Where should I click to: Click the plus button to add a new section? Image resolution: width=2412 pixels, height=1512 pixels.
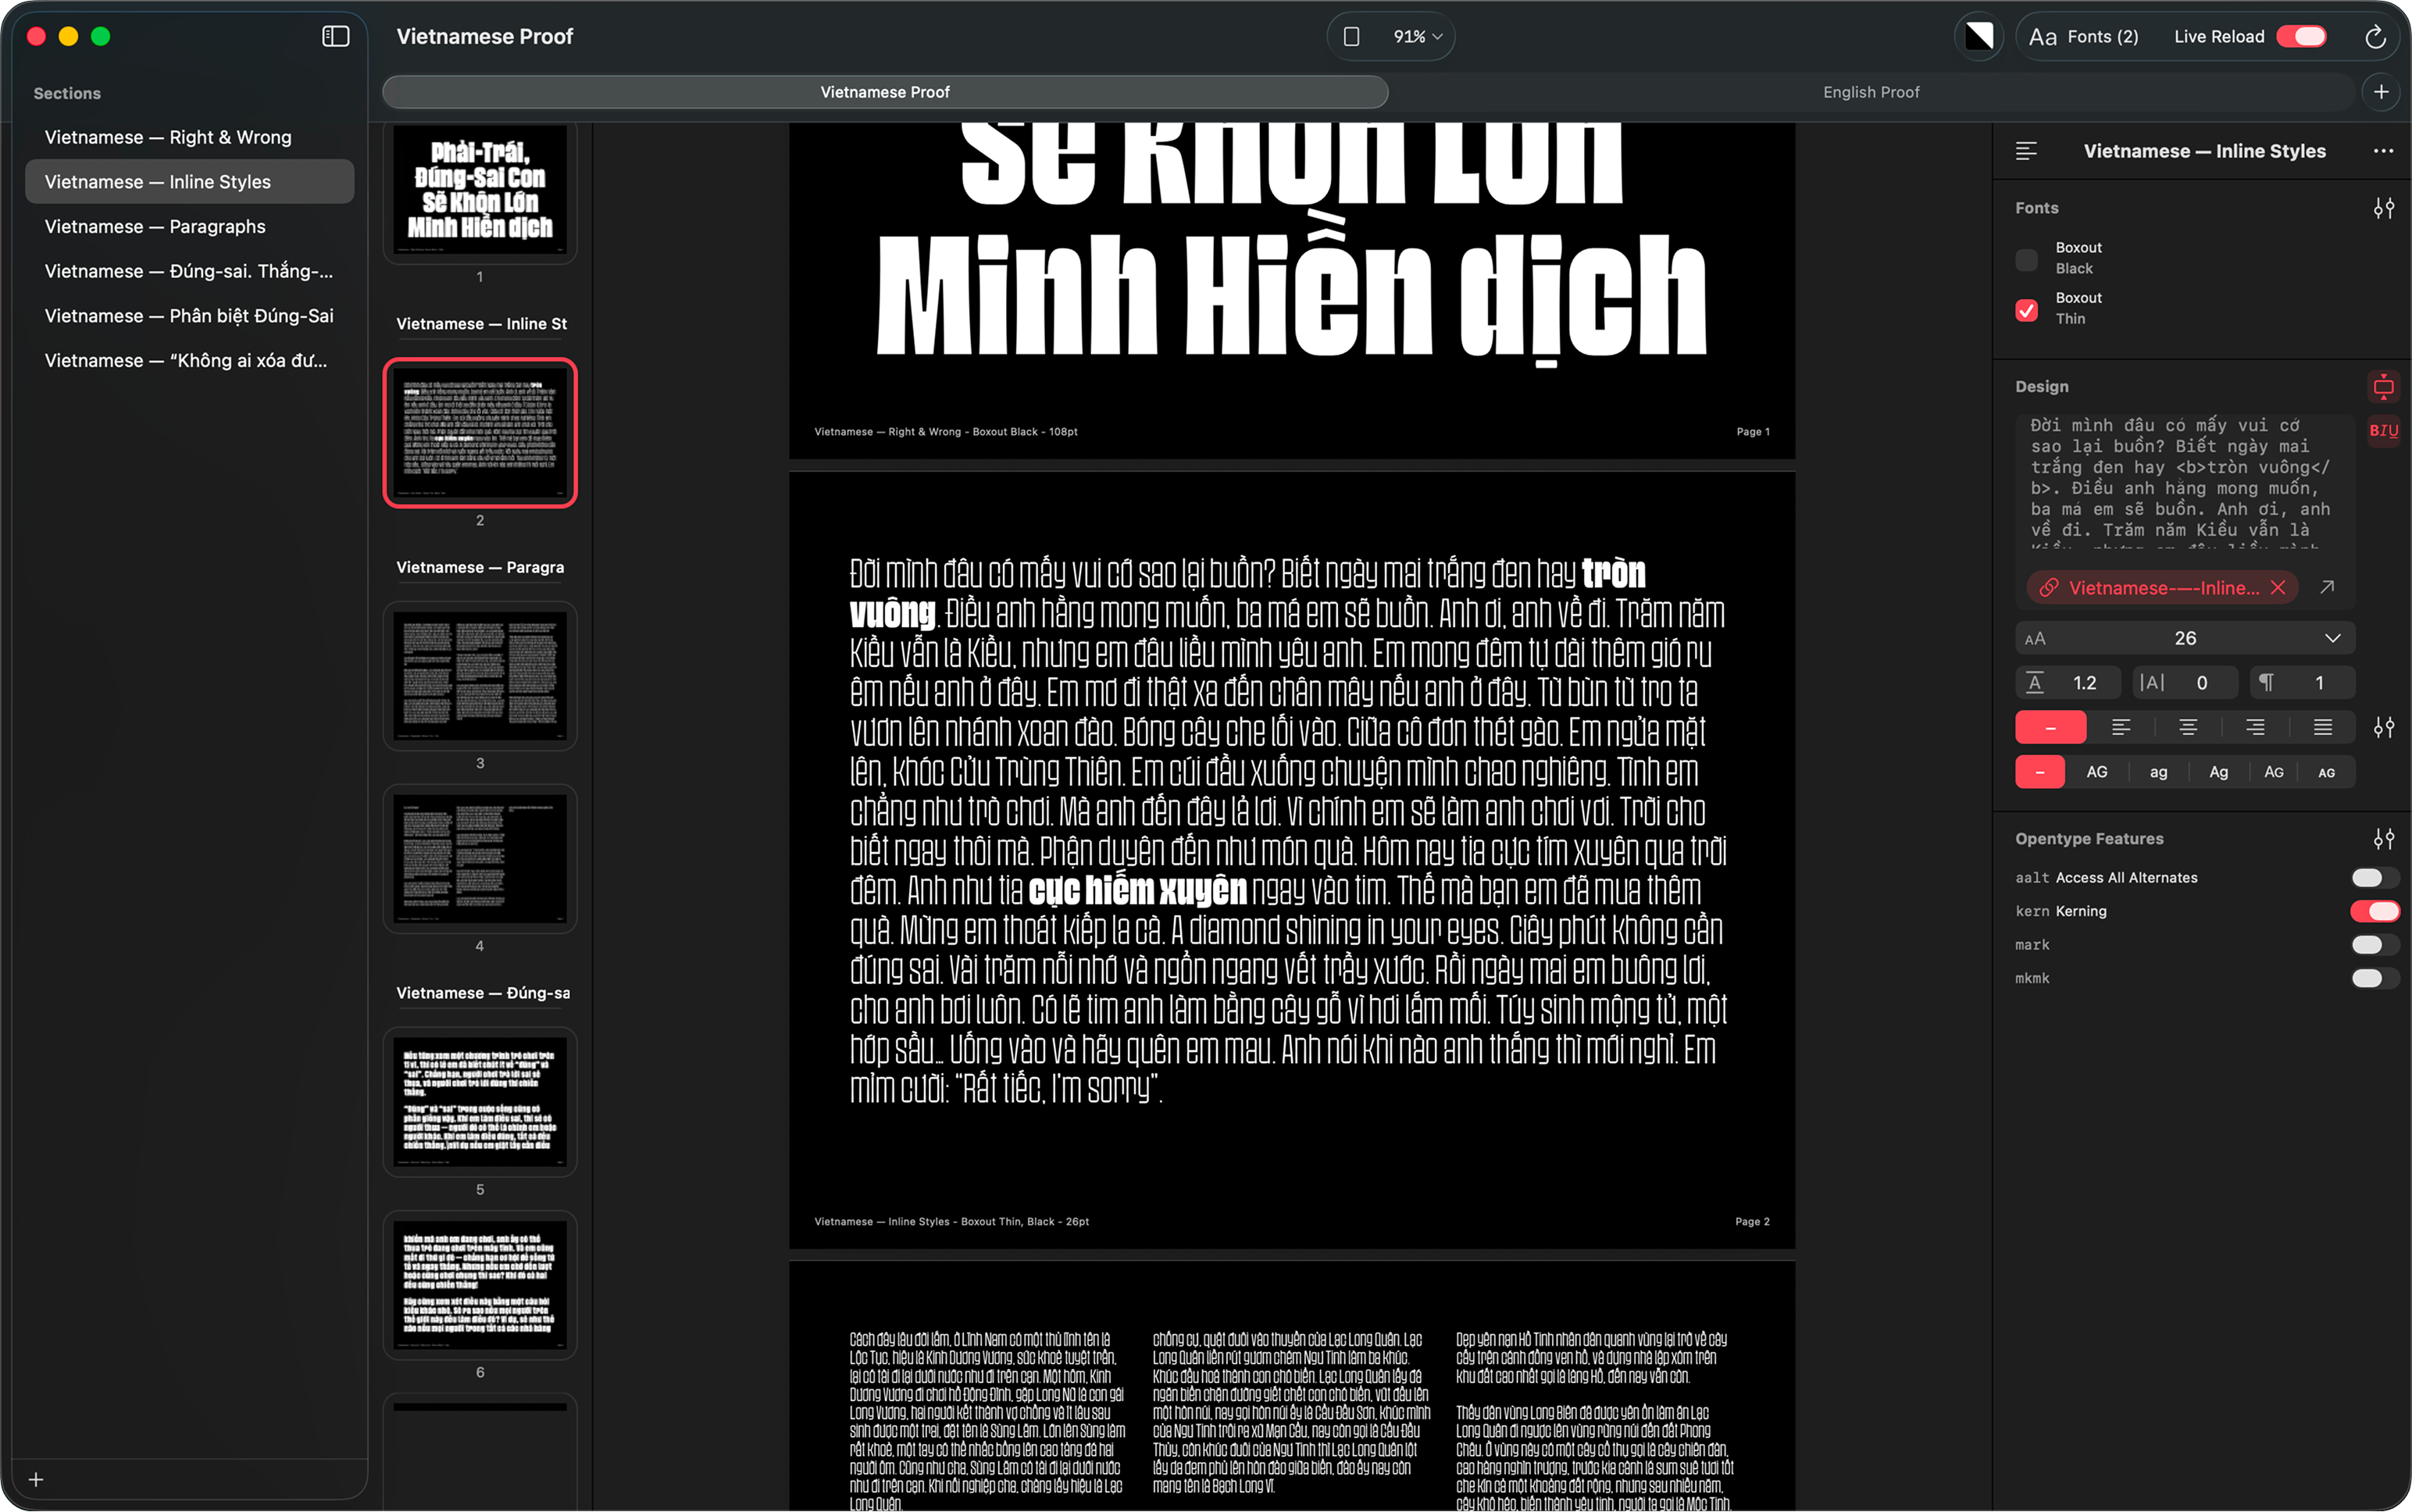[36, 1480]
